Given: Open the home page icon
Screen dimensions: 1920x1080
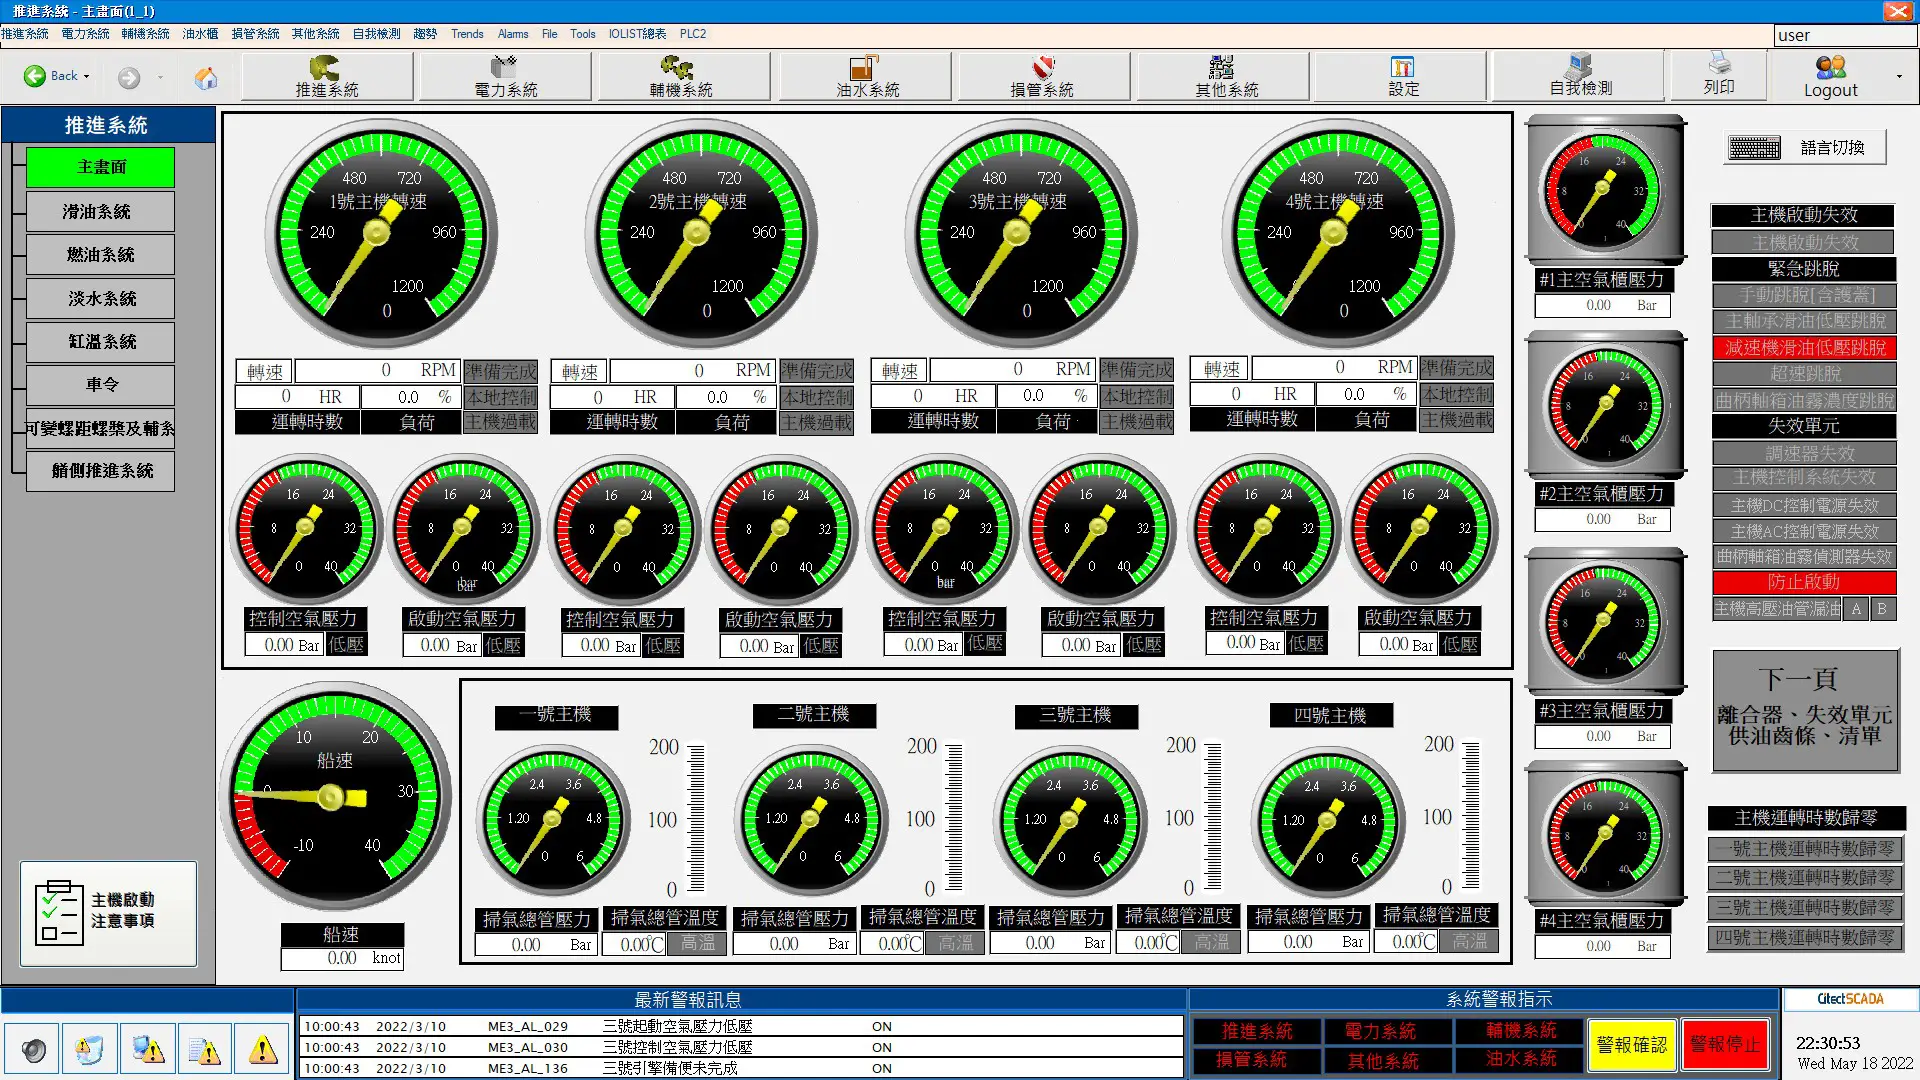Looking at the screenshot, I should [x=206, y=77].
